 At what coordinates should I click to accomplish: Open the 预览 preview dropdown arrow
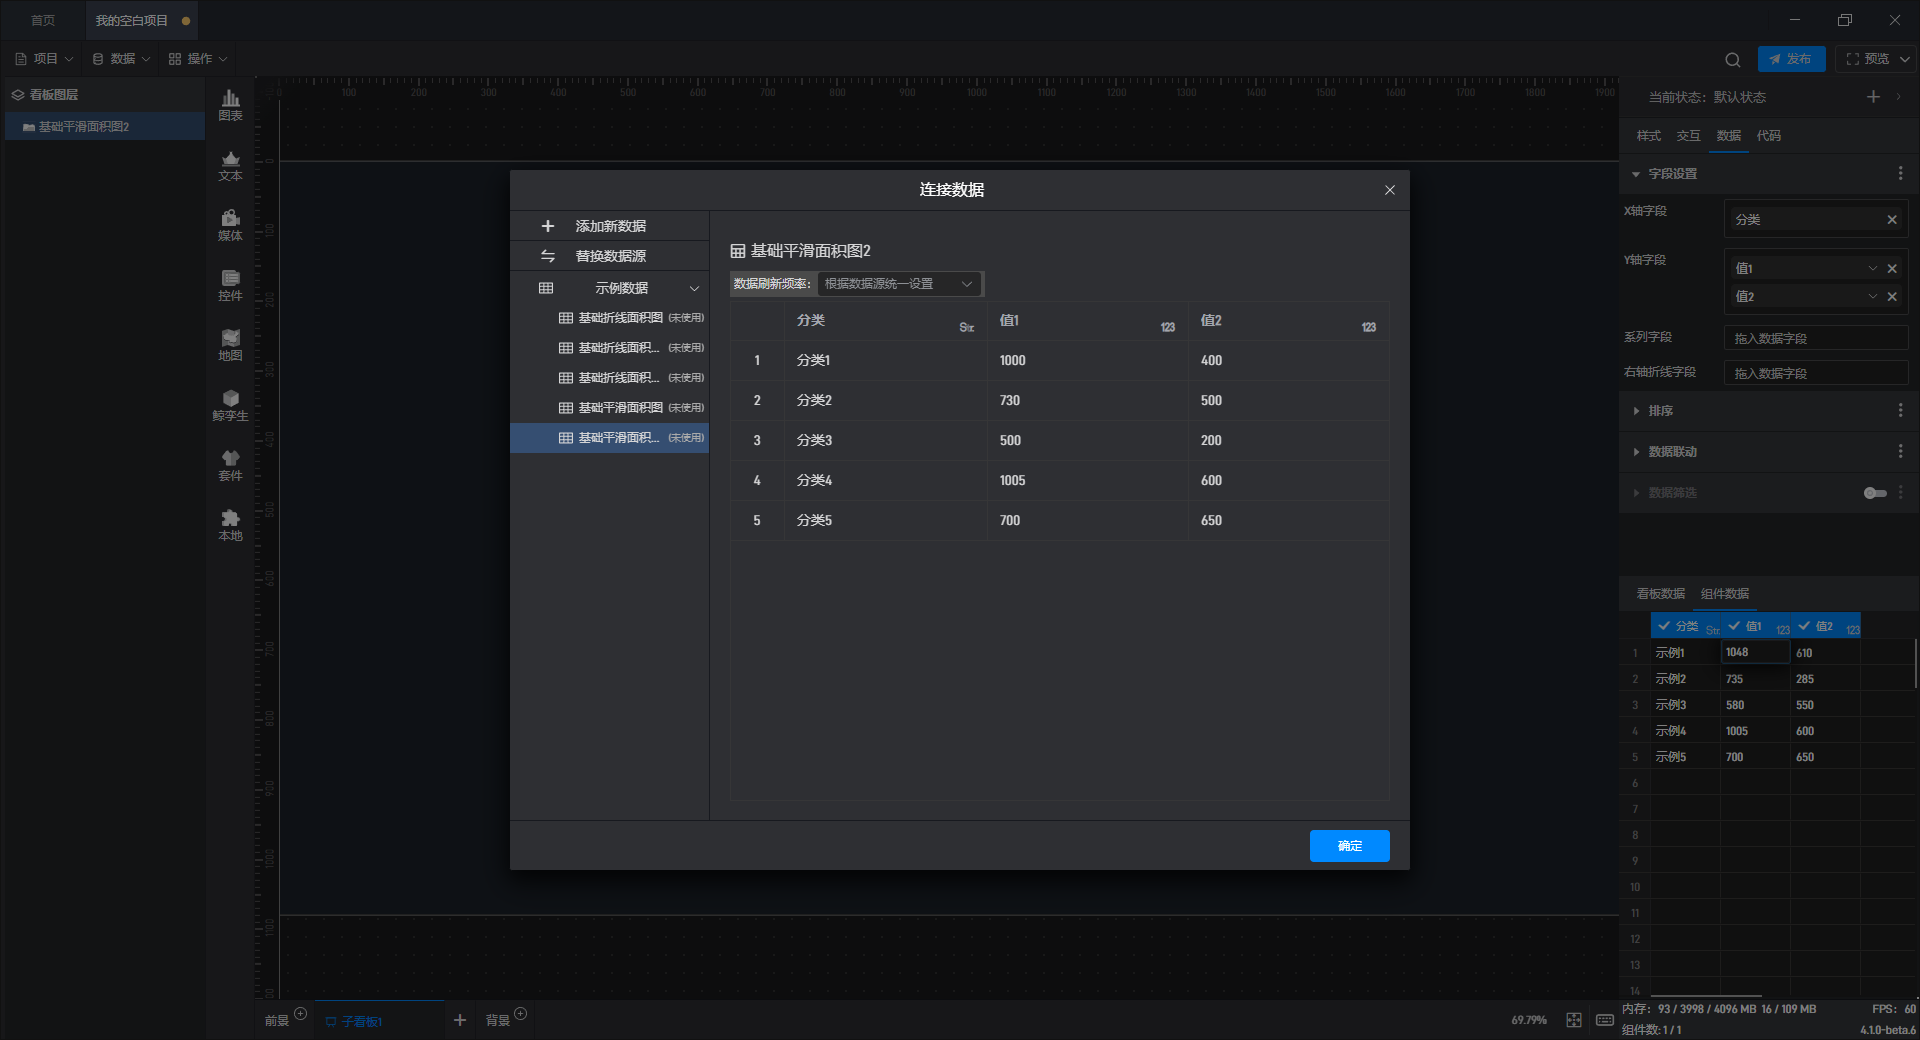1905,59
